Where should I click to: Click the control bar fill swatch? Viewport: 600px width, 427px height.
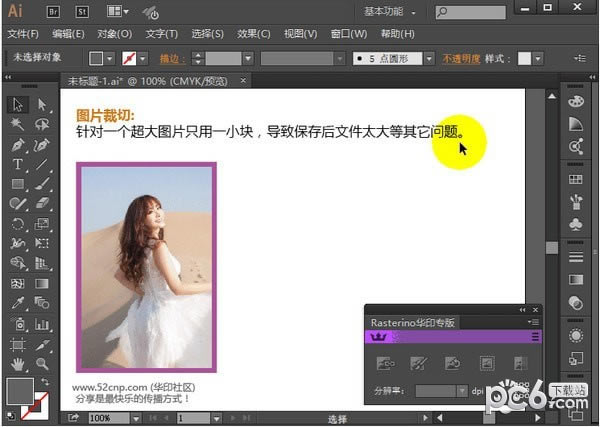click(96, 59)
